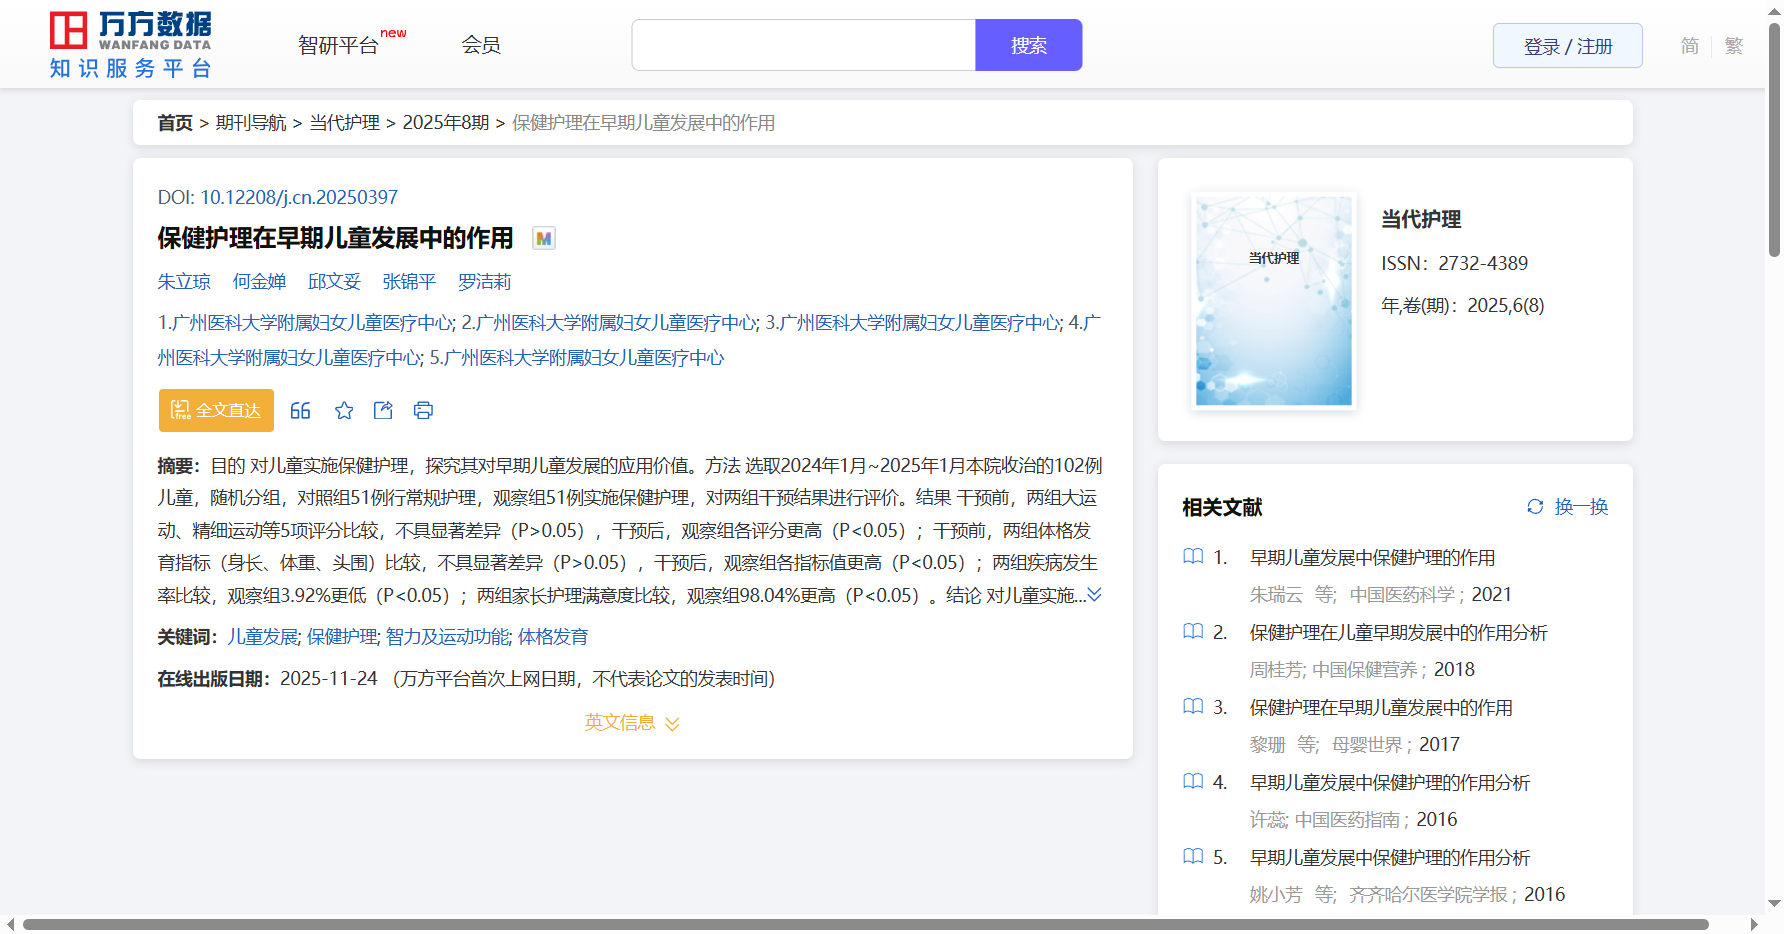Open the 会员 menu item
This screenshot has height=934, width=1784.
(x=481, y=45)
